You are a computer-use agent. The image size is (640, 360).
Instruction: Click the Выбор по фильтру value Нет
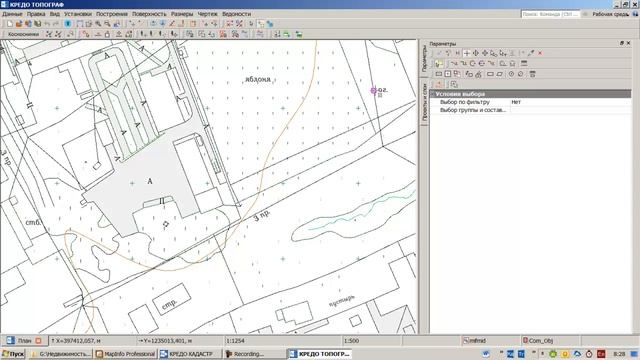coord(516,102)
